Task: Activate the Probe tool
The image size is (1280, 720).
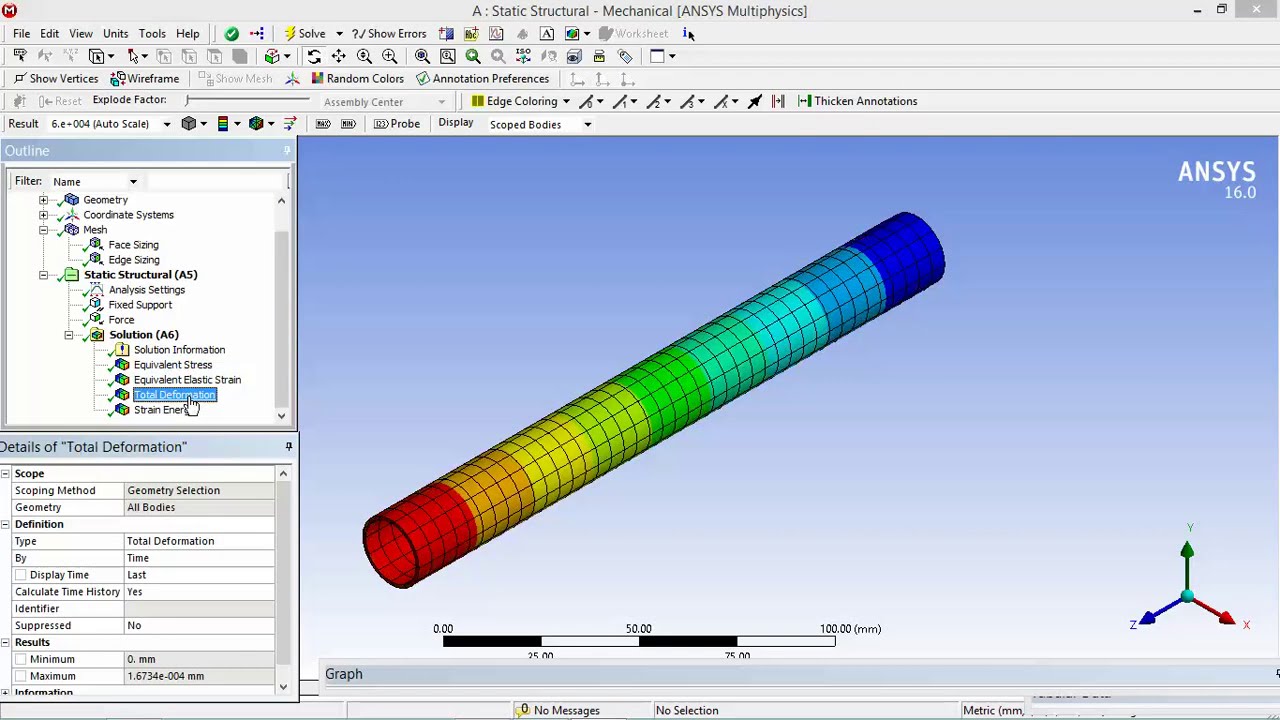Action: (x=397, y=124)
